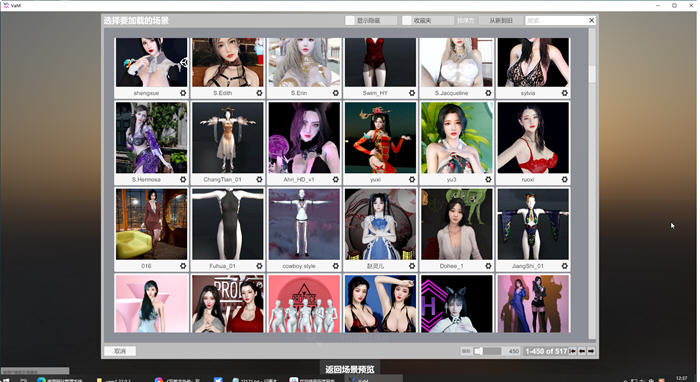700x382 pixels.
Task: Select the ChangTian_01 scene thumbnail
Action: tap(228, 137)
